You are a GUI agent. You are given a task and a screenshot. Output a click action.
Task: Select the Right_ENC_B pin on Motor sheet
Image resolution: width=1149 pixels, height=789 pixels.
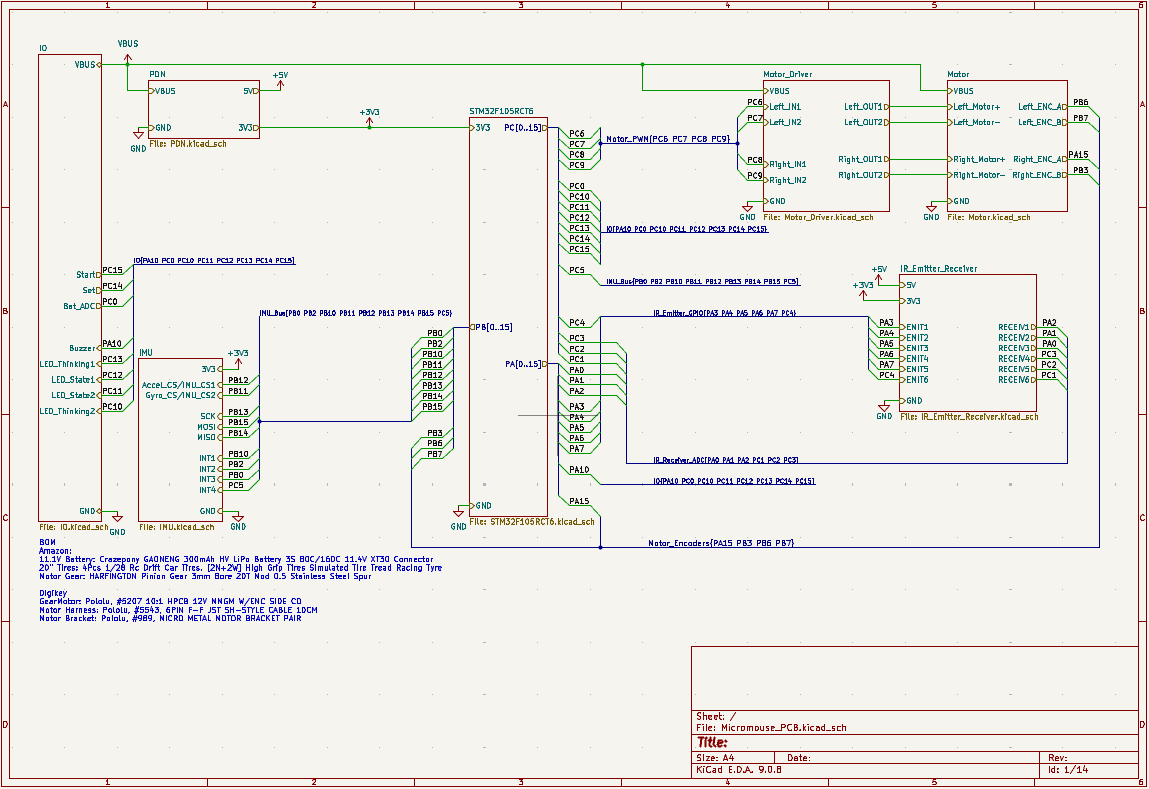click(x=1039, y=175)
